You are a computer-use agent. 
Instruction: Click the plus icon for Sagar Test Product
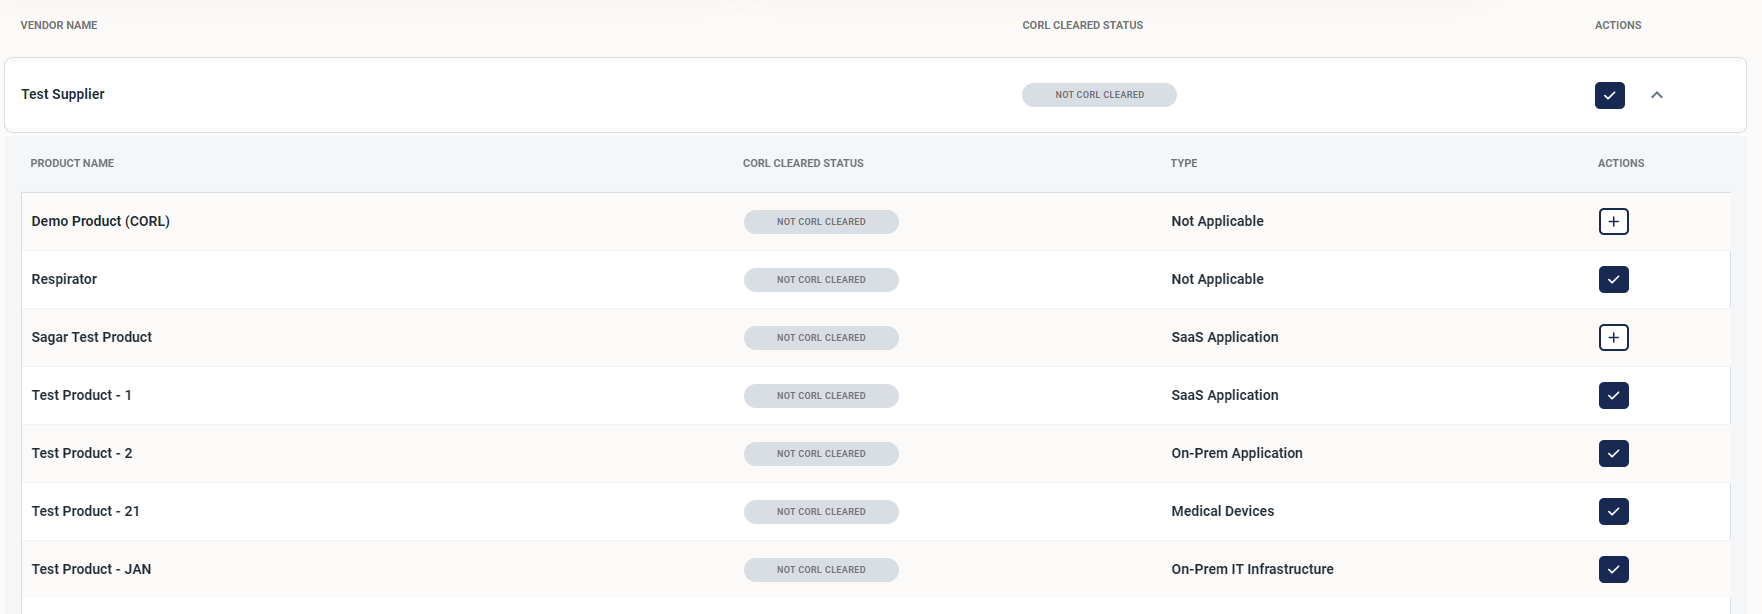[1613, 337]
